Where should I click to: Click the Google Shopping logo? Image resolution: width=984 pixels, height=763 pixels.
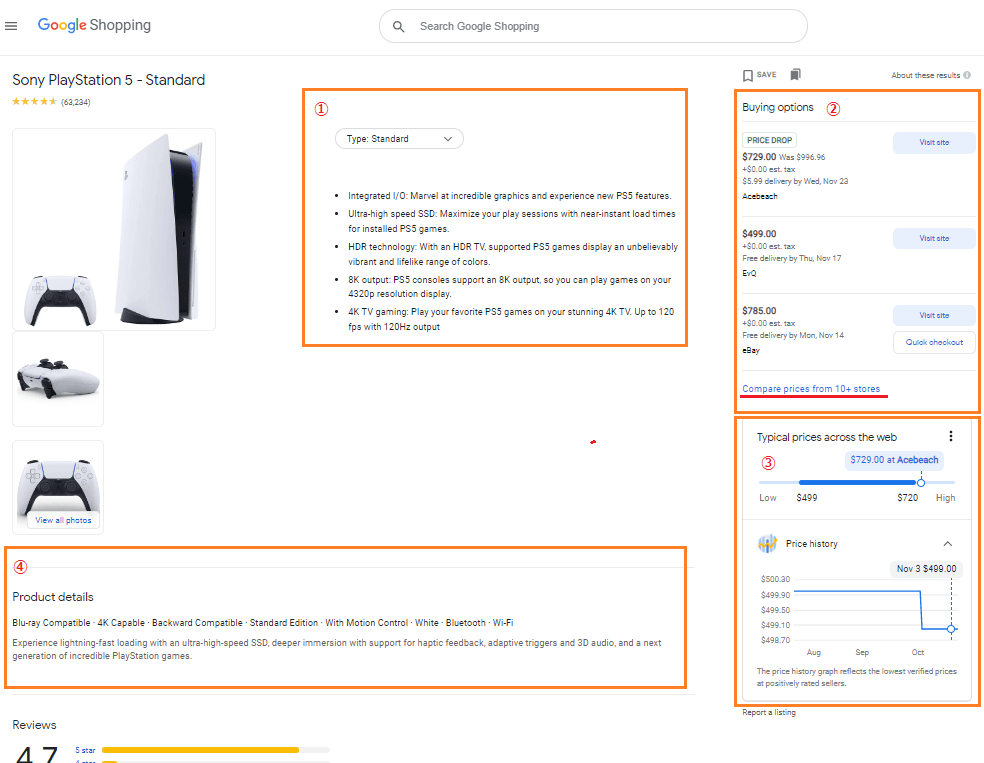click(x=94, y=25)
